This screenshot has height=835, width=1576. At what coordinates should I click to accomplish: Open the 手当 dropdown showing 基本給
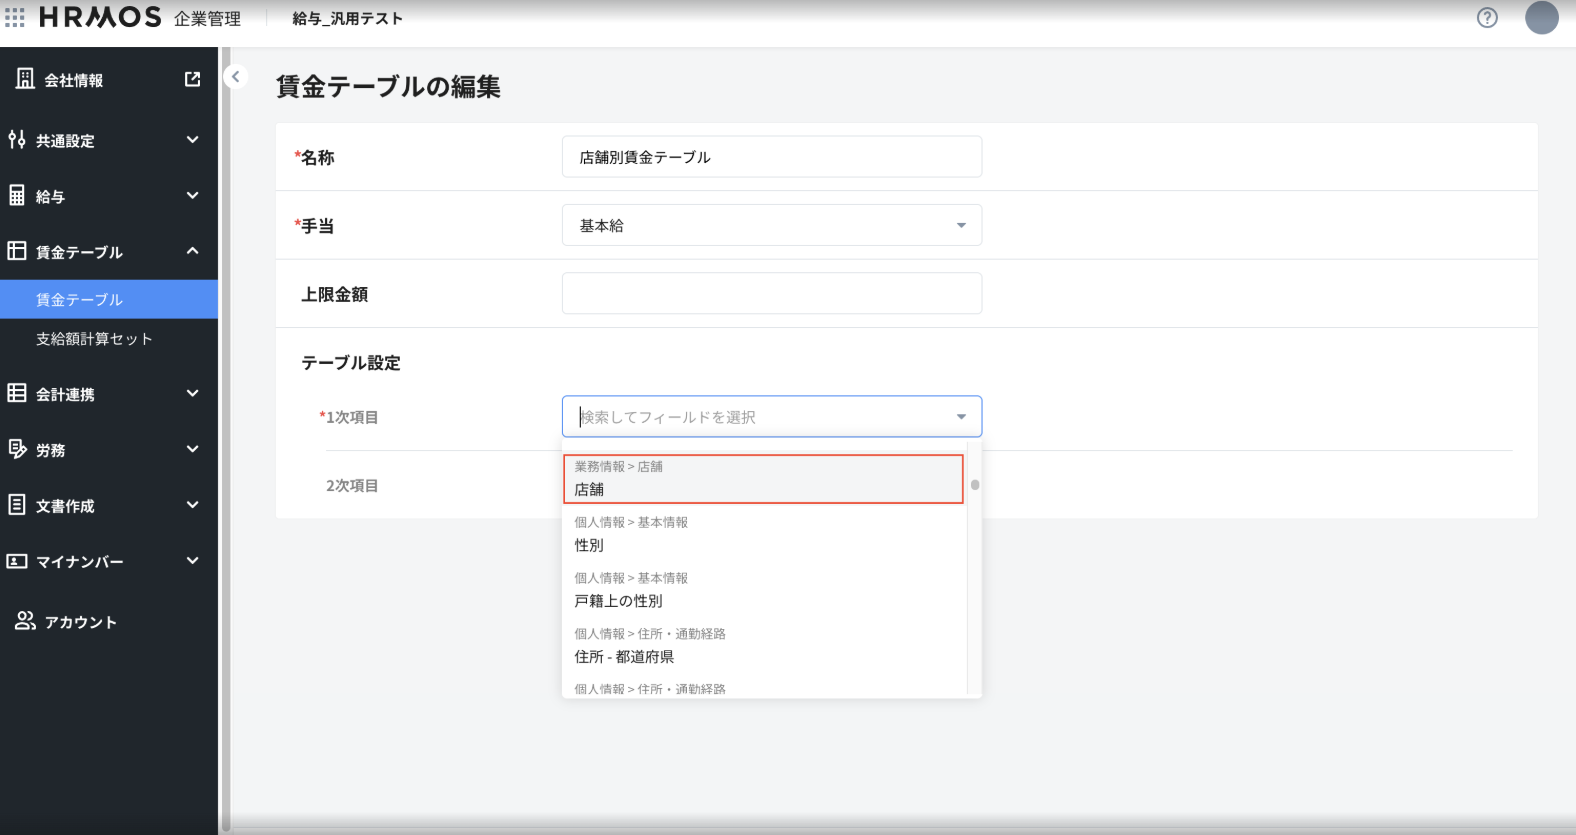pyautogui.click(x=771, y=225)
